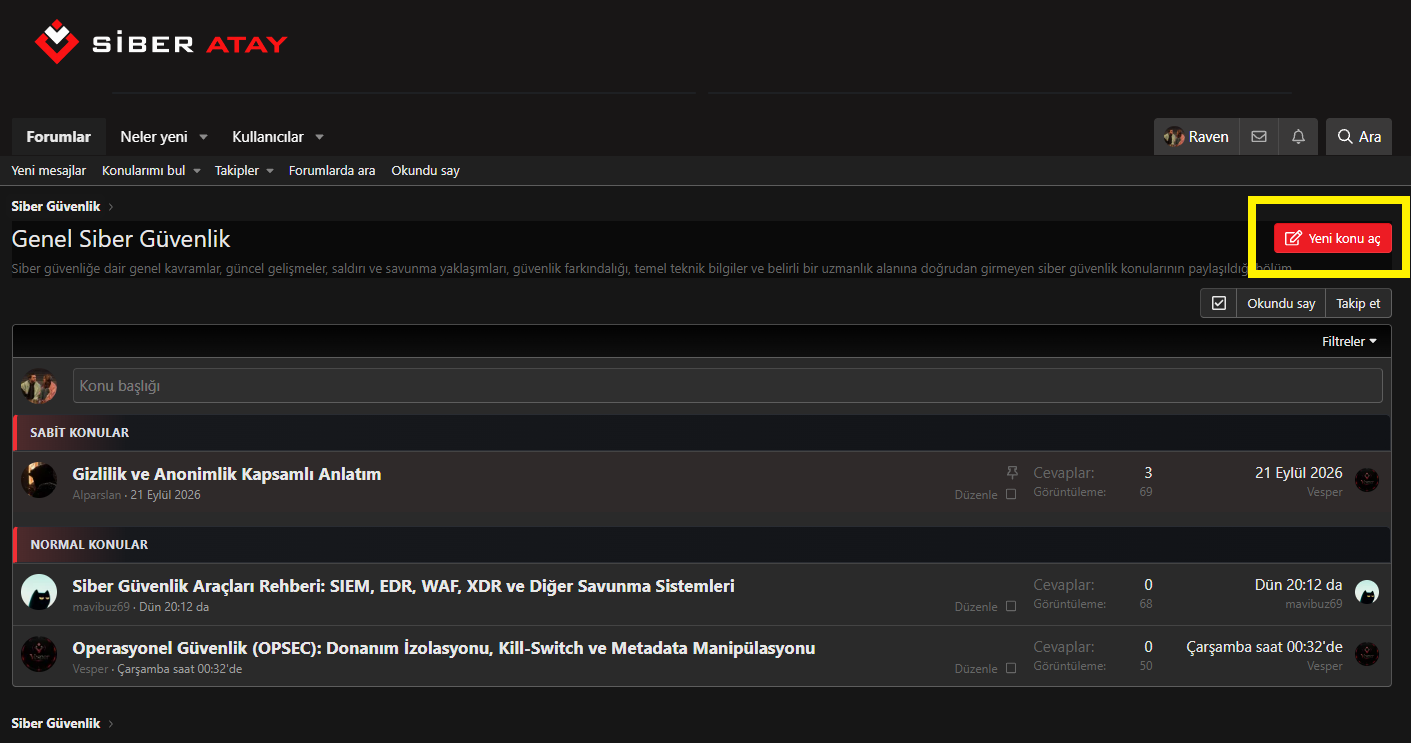Open Forumlarda ara in sub-navigation

point(332,171)
